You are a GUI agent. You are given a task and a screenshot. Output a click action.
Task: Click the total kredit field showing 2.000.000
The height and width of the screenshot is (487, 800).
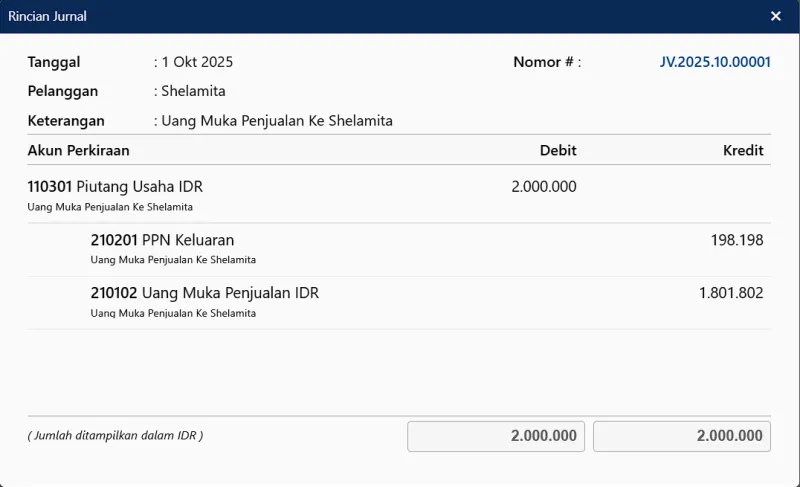coord(681,436)
